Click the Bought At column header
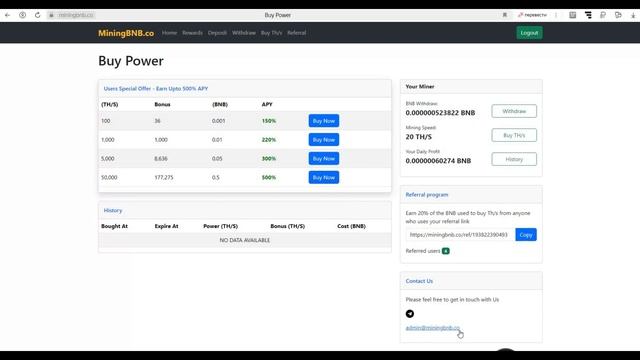Image resolution: width=640 pixels, height=360 pixels. click(114, 226)
